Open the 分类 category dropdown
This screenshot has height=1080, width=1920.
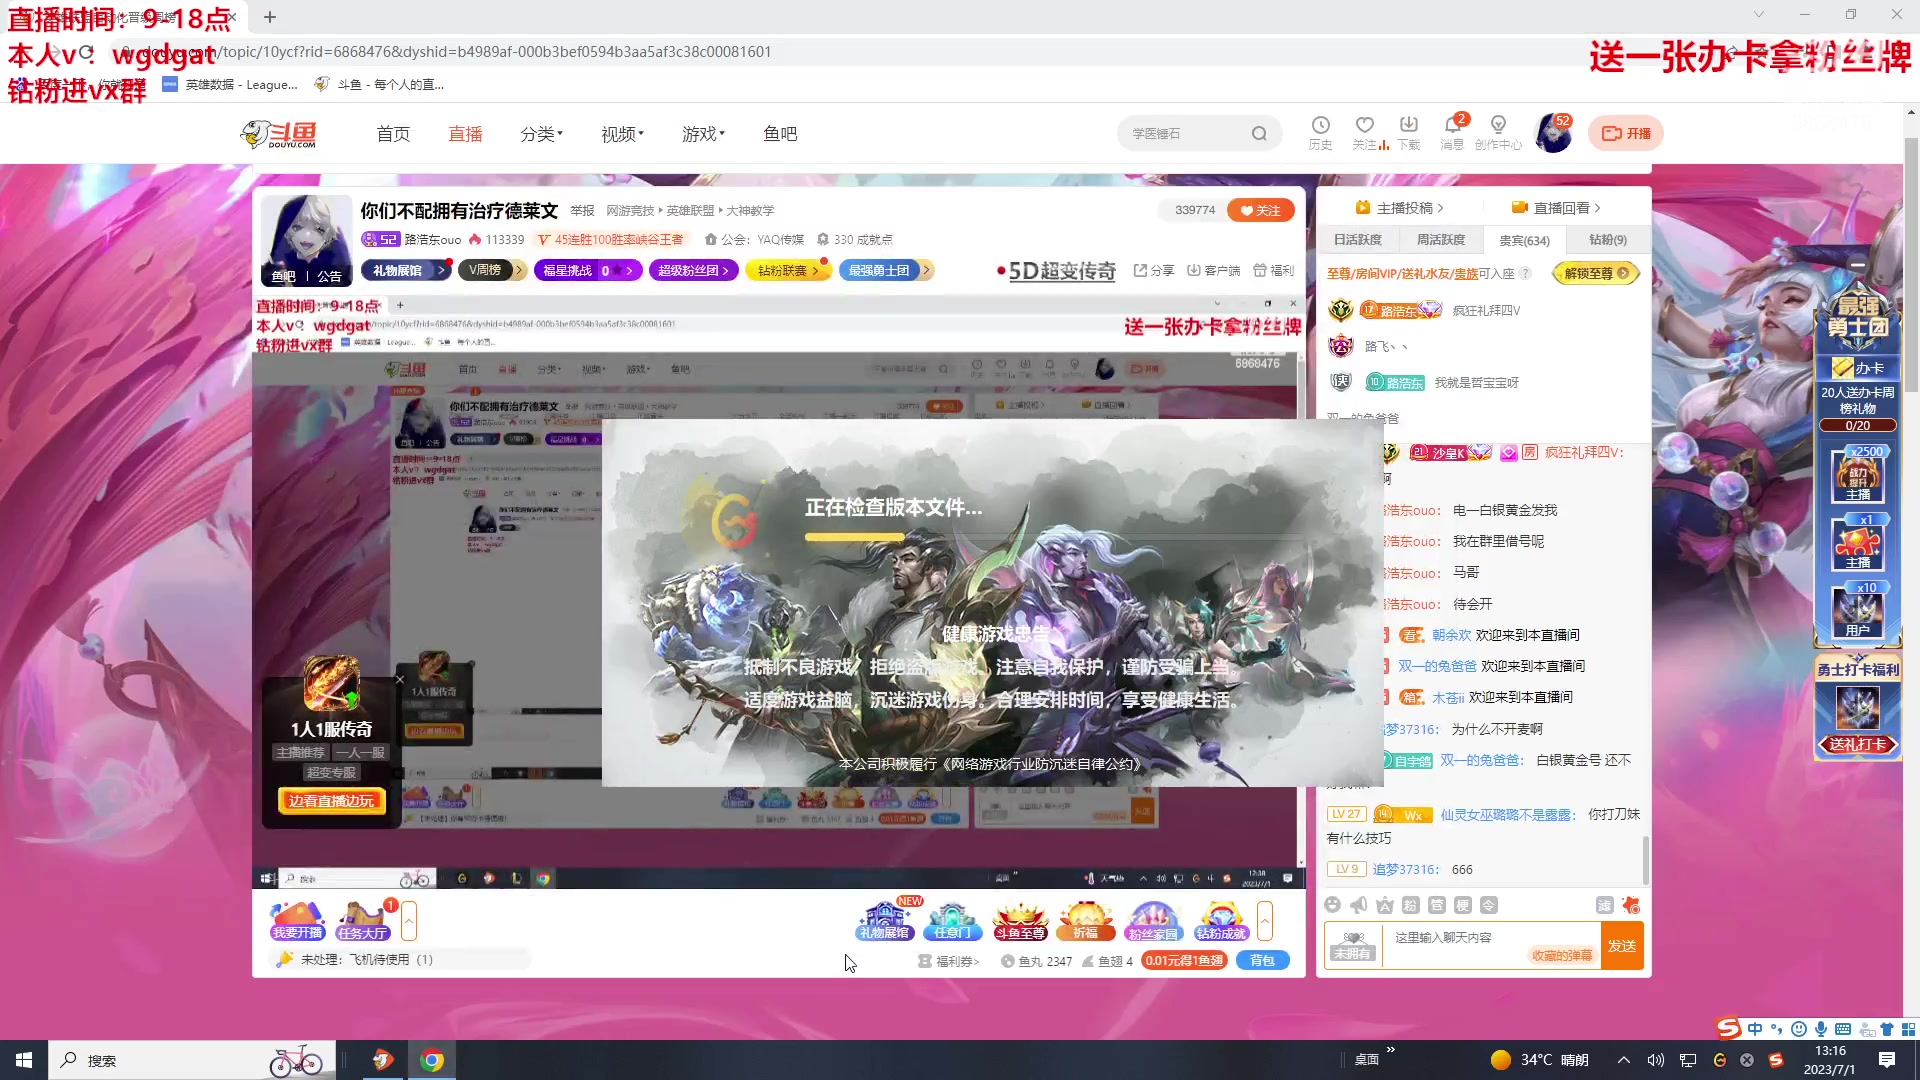click(x=538, y=133)
